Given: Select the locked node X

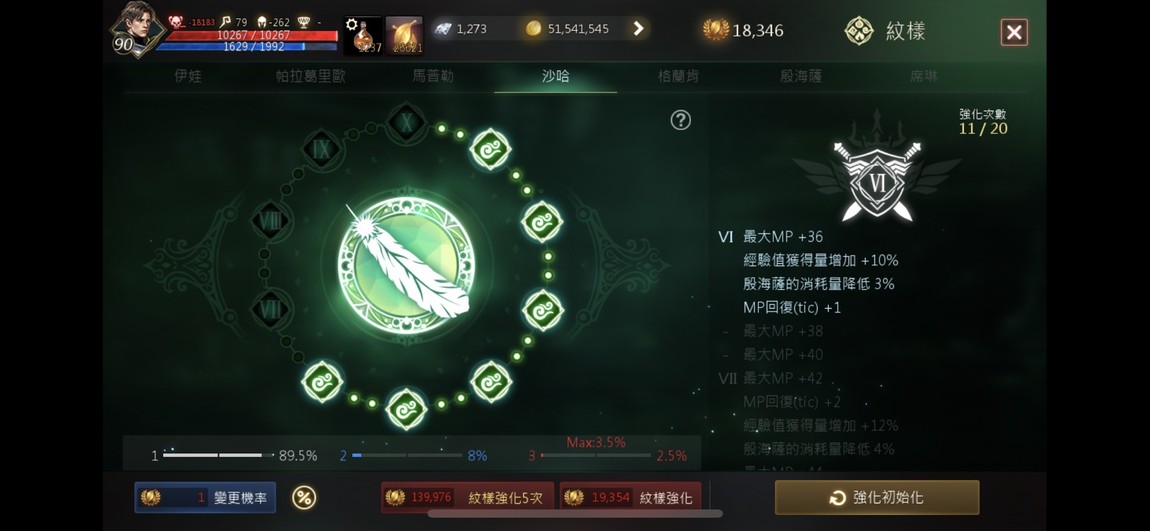Looking at the screenshot, I should (407, 122).
